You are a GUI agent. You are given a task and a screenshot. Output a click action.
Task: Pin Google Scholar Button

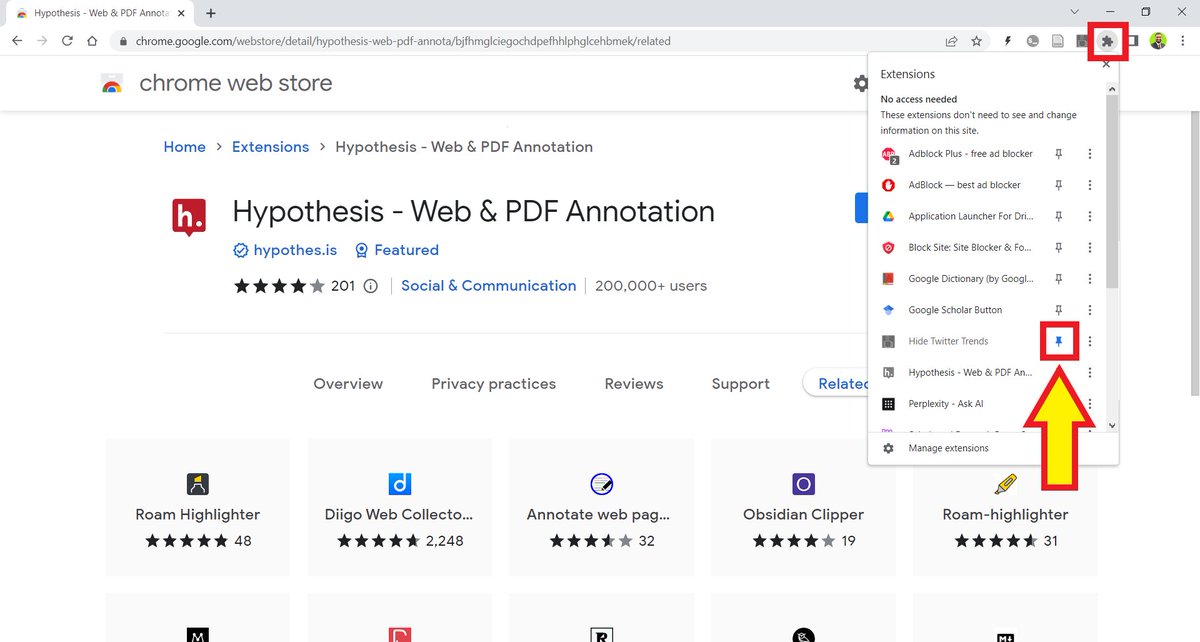1059,310
